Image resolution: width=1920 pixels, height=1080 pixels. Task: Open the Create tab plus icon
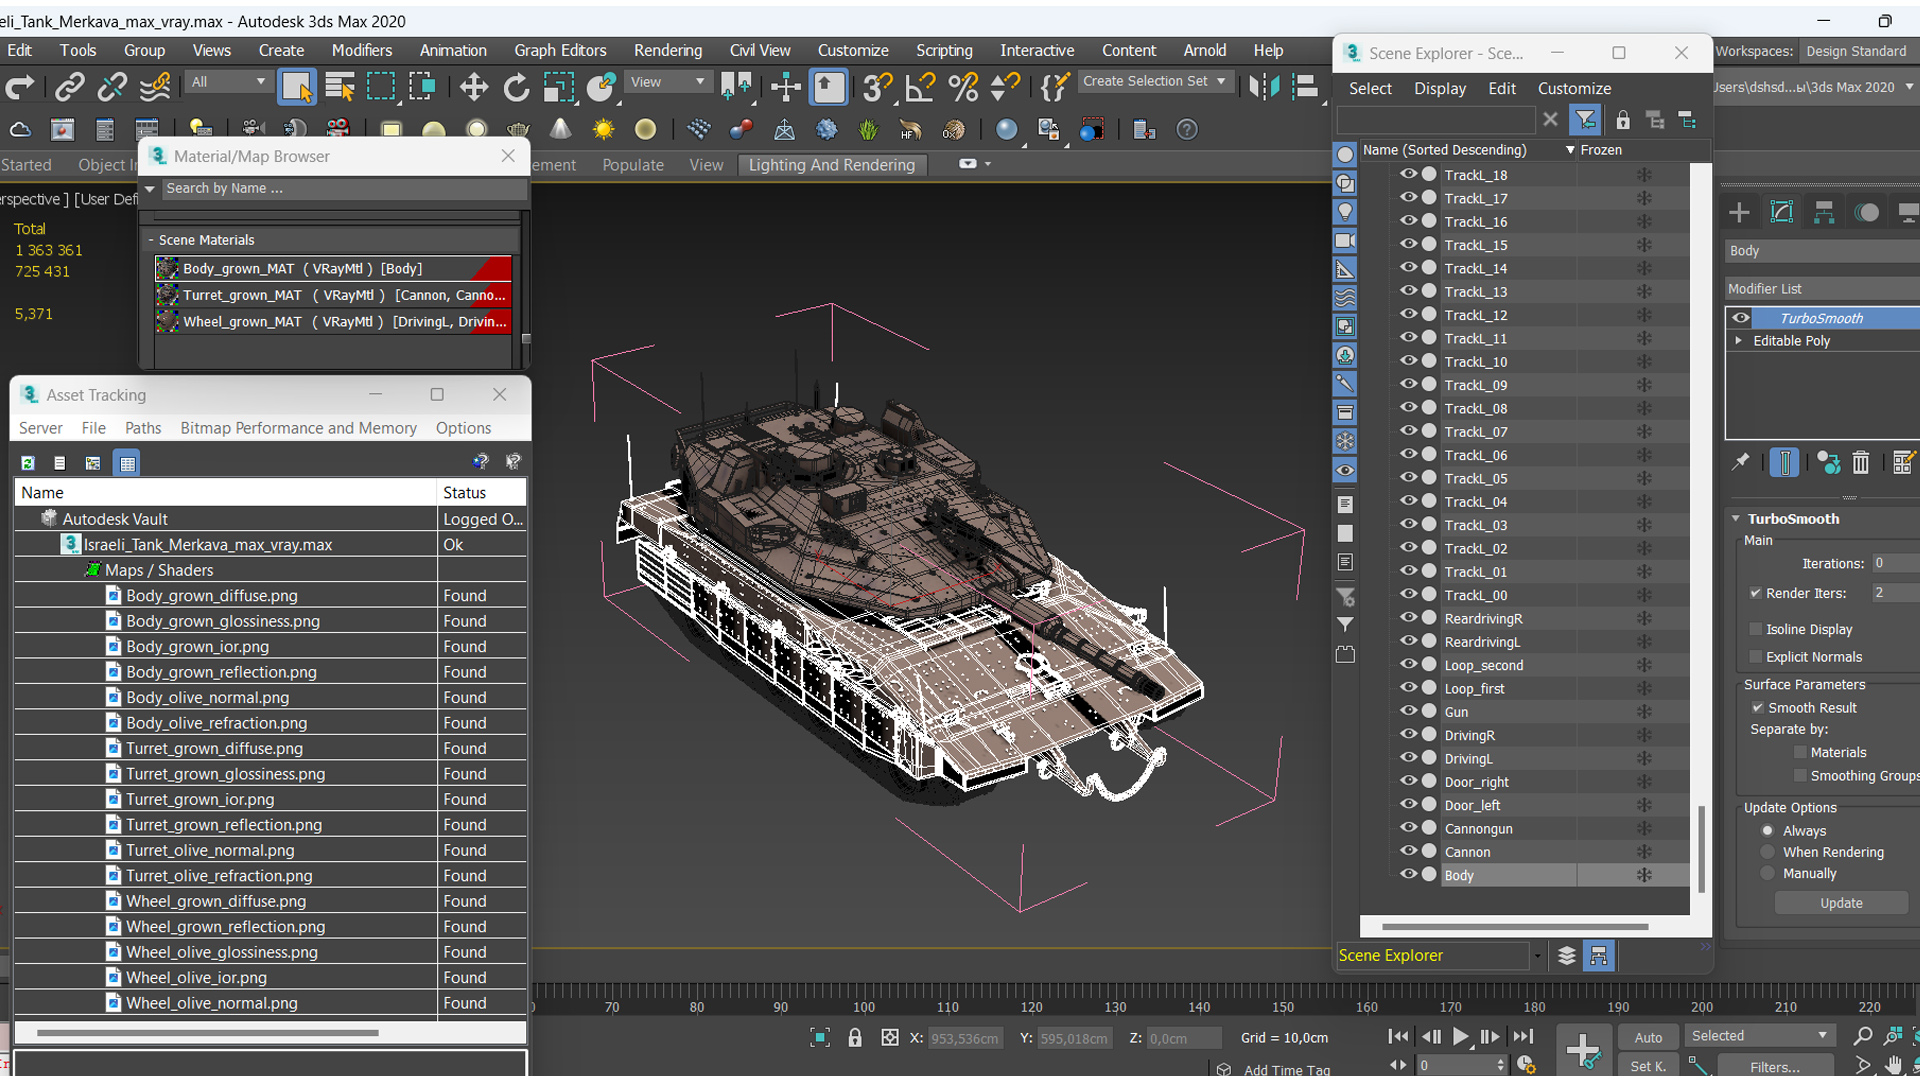pos(1739,212)
